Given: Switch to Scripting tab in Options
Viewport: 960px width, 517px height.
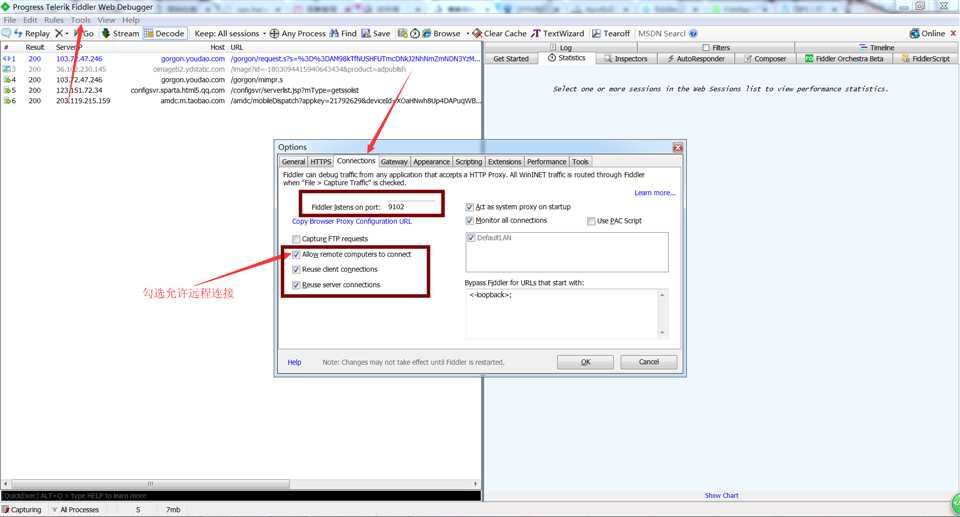Looking at the screenshot, I should tap(469, 162).
